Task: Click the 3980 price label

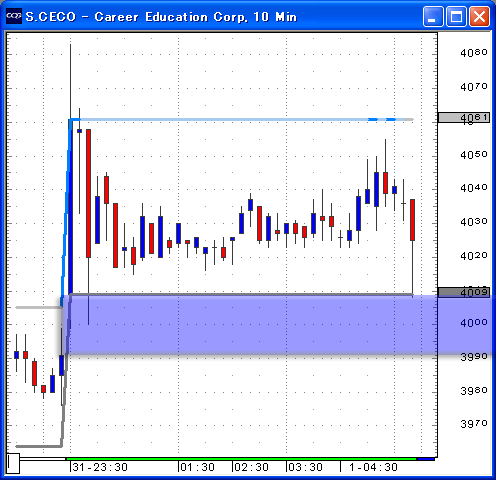Action: (473, 390)
